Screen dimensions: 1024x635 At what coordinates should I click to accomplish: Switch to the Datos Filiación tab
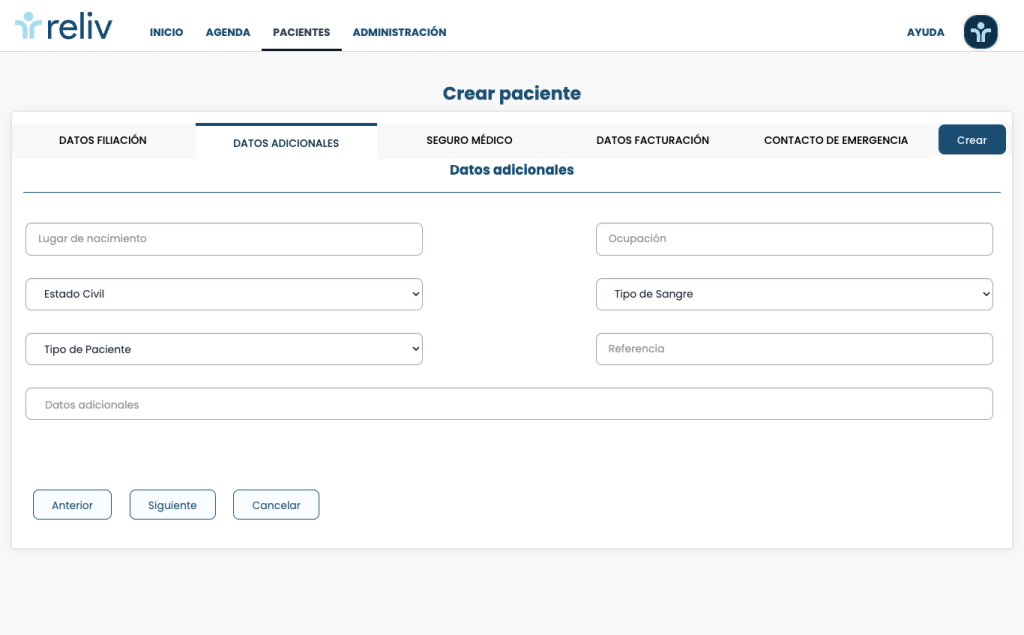[103, 140]
